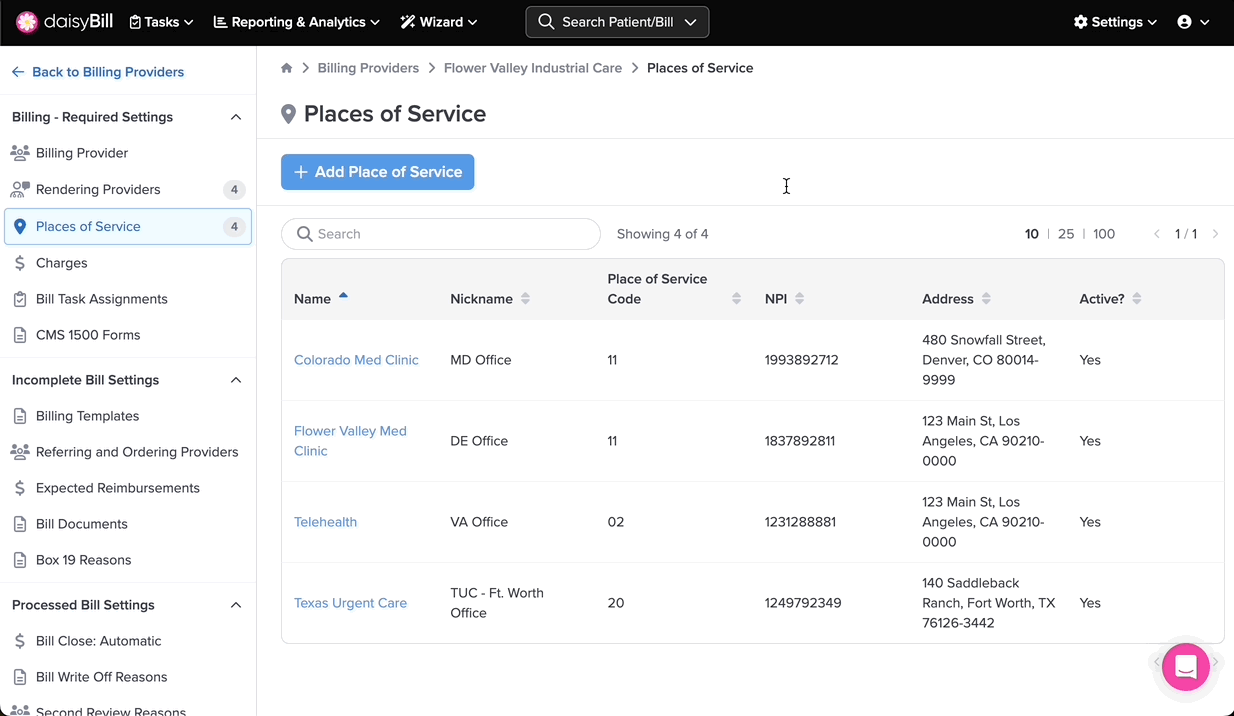
Task: Open the Settings dropdown menu
Action: (x=1115, y=22)
